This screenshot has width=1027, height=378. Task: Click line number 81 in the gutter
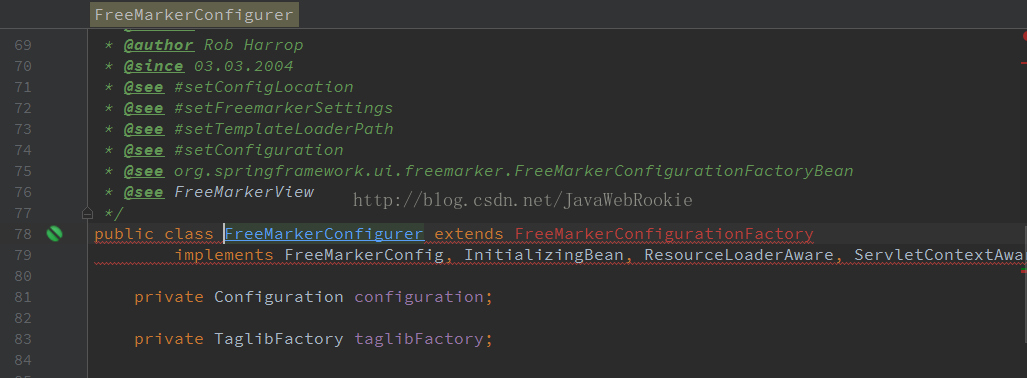pyautogui.click(x=23, y=297)
